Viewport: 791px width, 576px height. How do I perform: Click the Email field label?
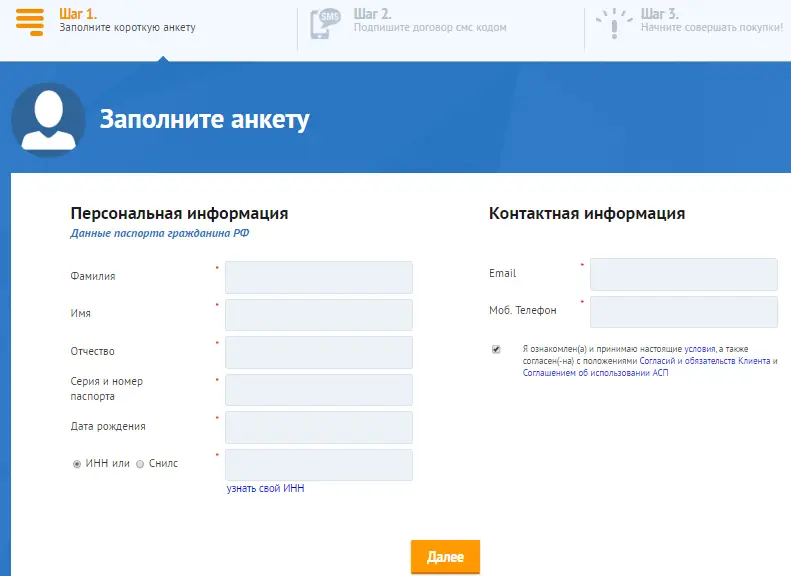pyautogui.click(x=502, y=273)
